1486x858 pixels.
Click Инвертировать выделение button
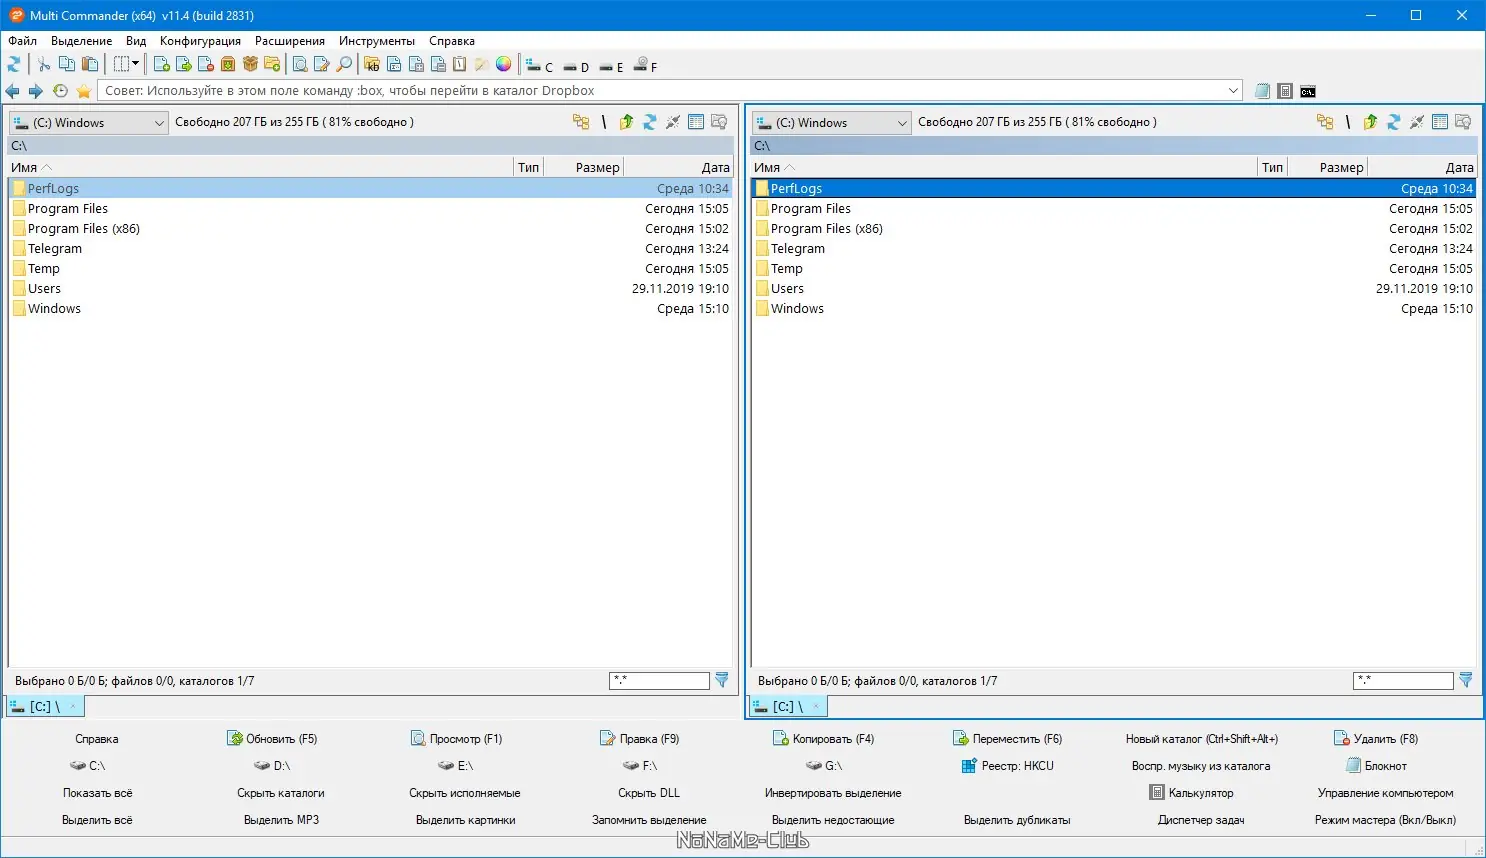[x=833, y=793]
